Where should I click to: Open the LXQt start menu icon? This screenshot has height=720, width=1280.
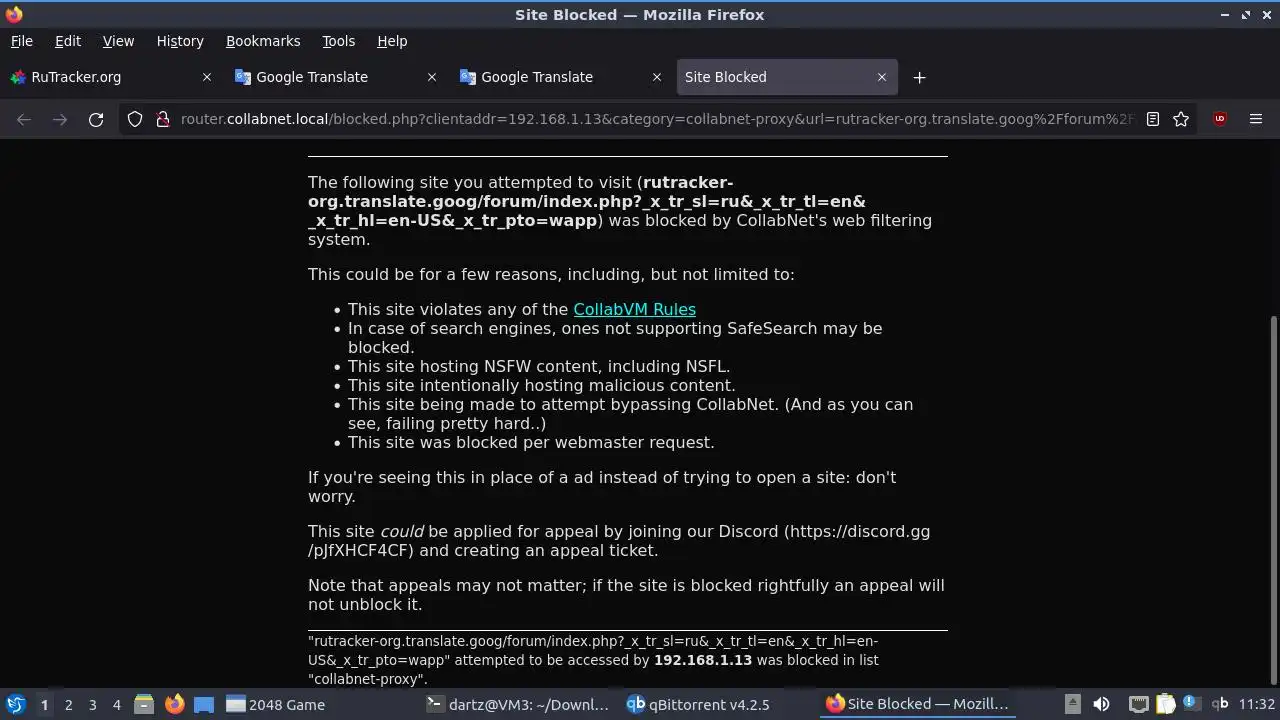(x=15, y=704)
